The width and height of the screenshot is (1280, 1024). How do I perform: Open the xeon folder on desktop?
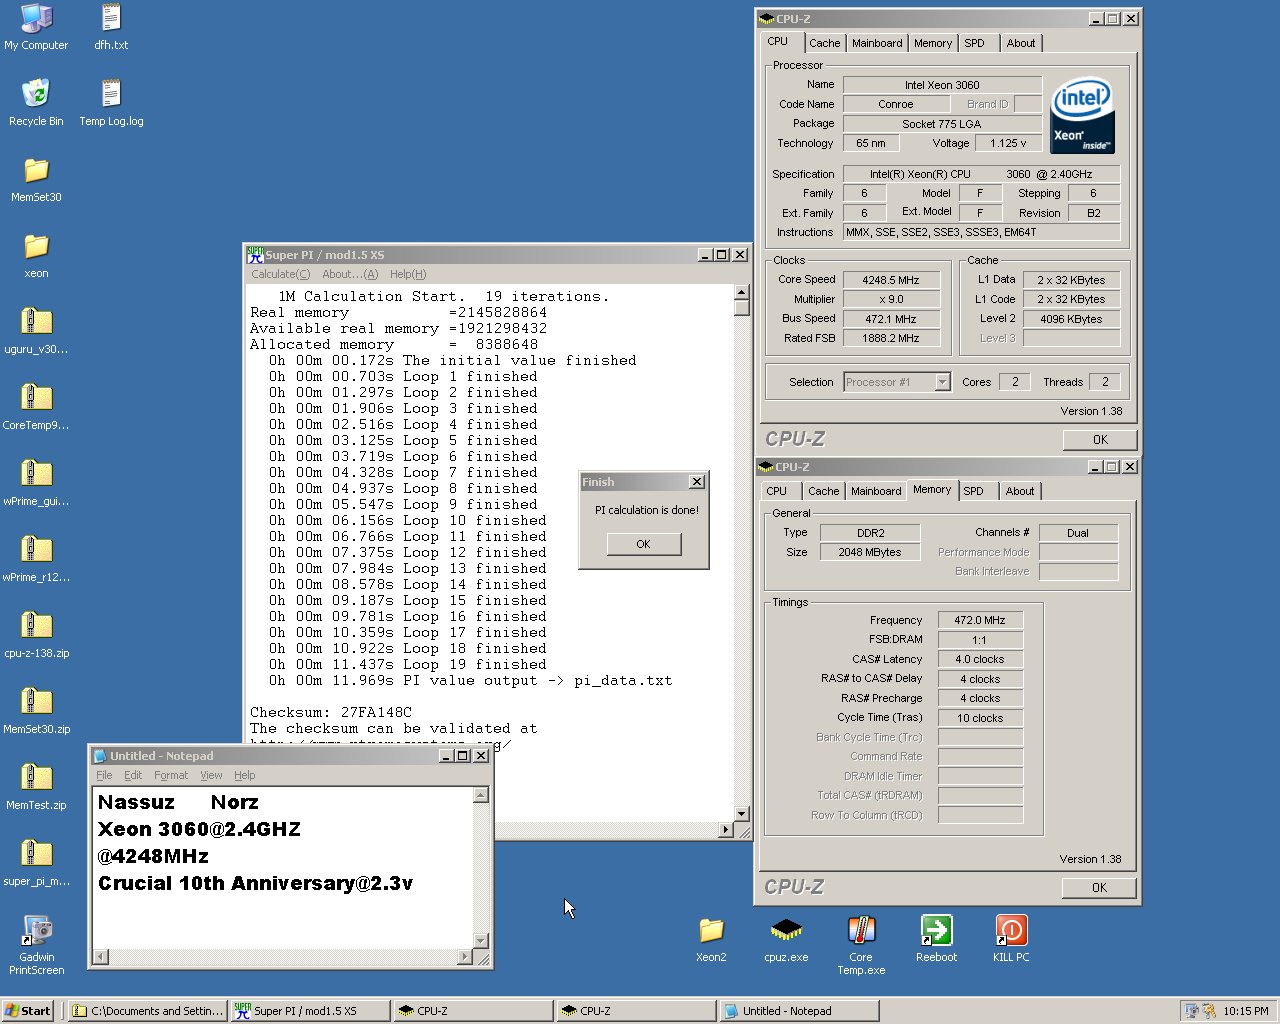click(36, 255)
